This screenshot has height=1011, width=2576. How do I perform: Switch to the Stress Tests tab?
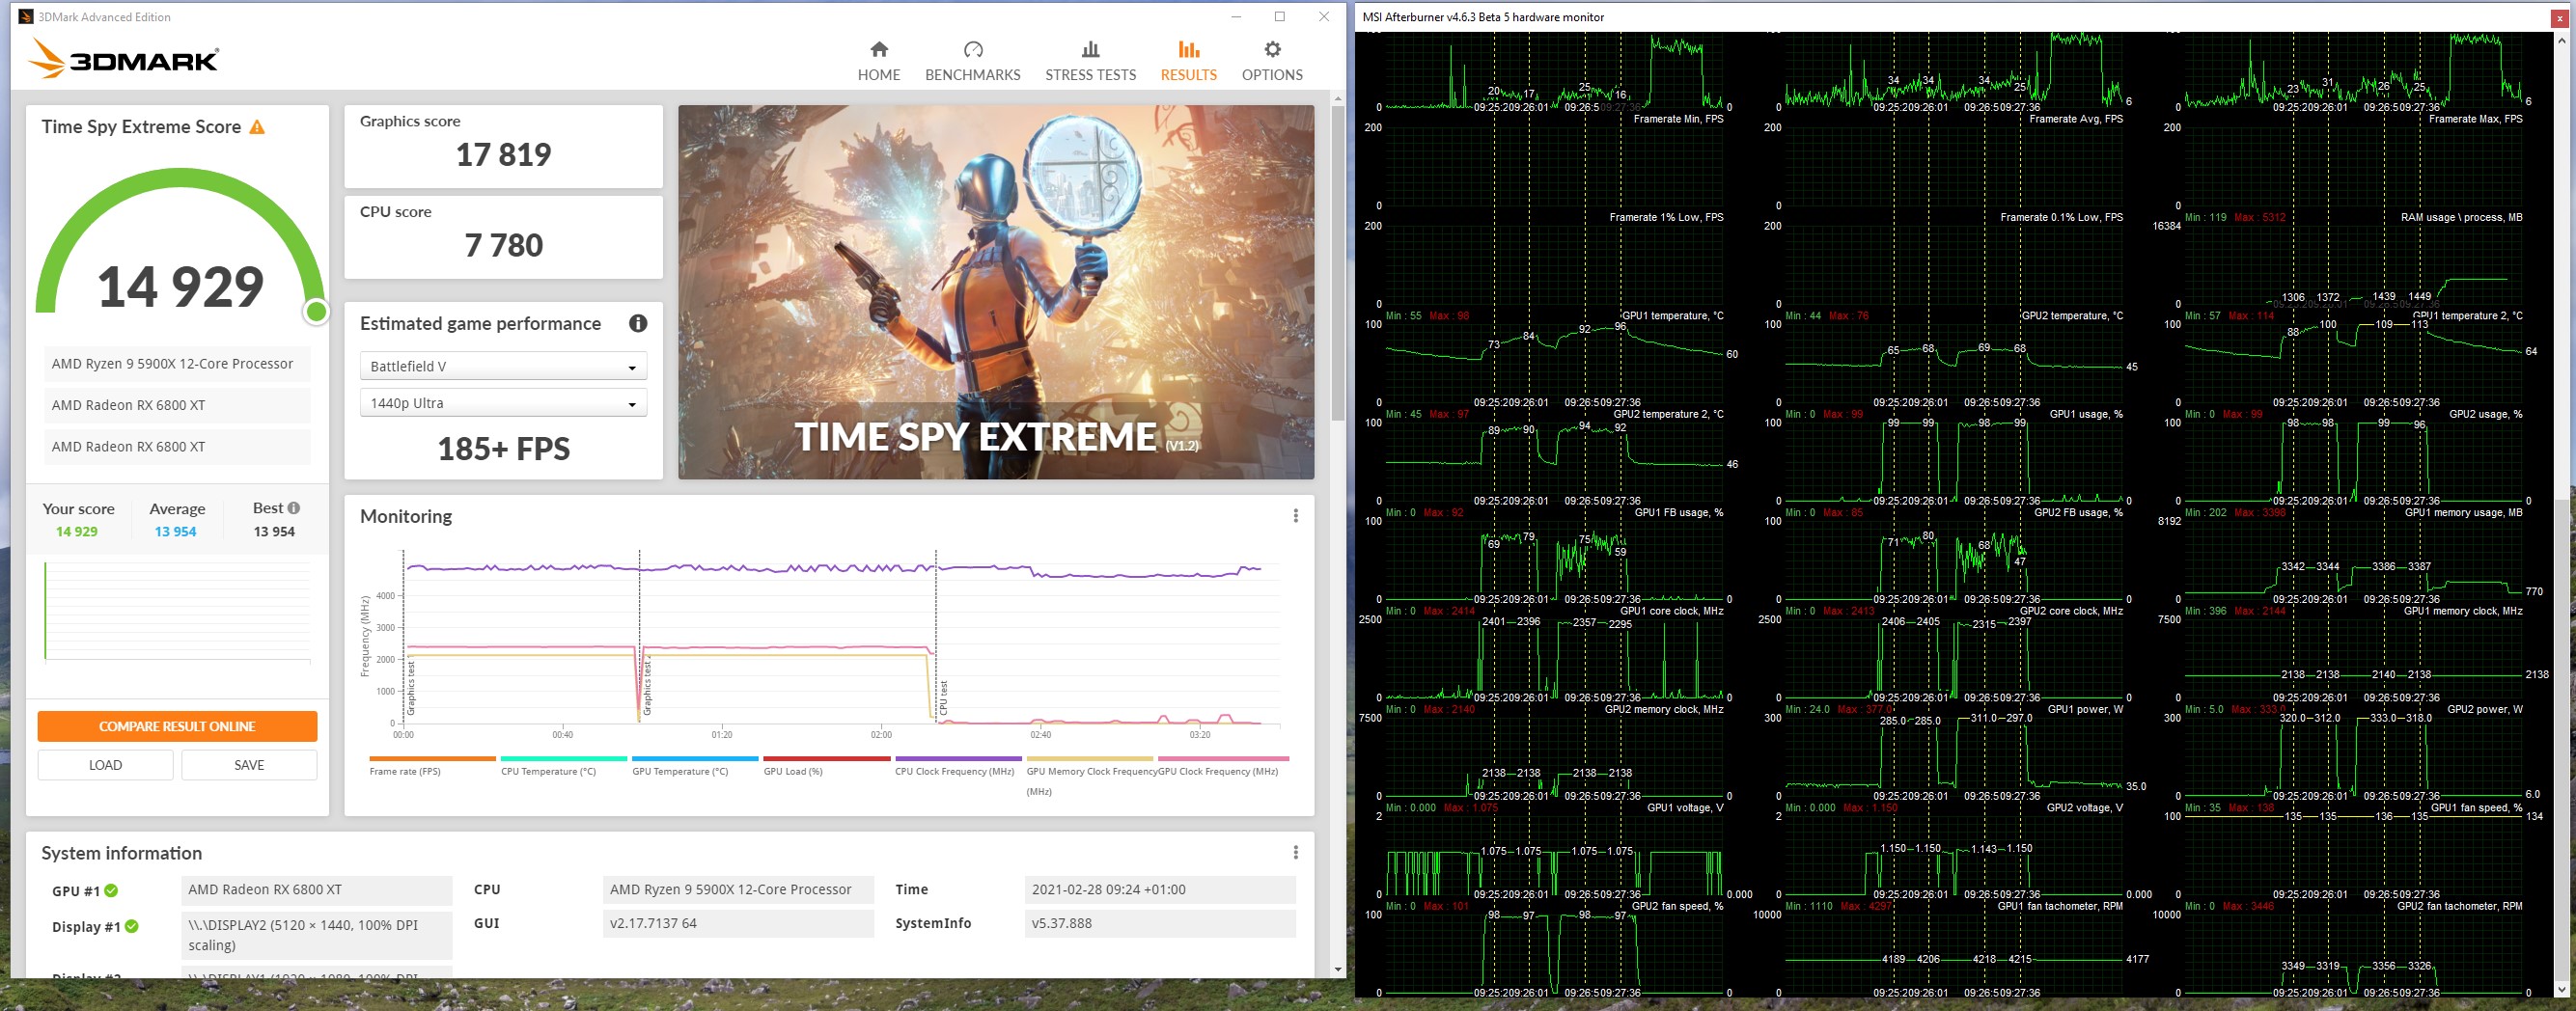point(1091,61)
